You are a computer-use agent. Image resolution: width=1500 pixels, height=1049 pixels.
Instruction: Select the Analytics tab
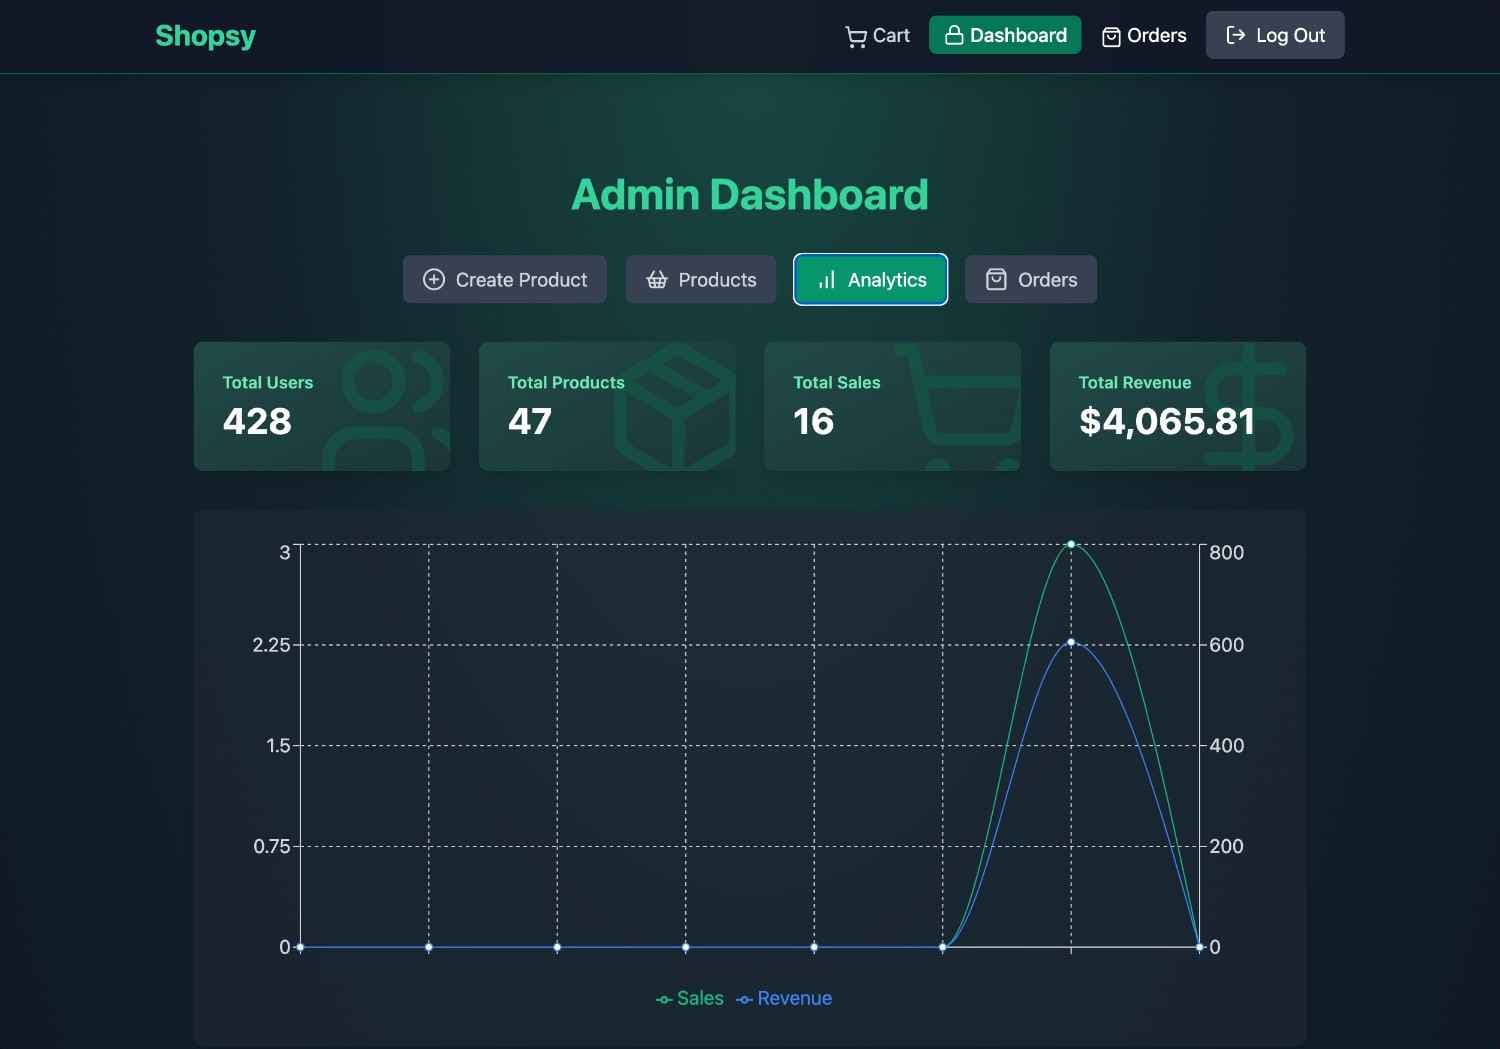tap(871, 280)
